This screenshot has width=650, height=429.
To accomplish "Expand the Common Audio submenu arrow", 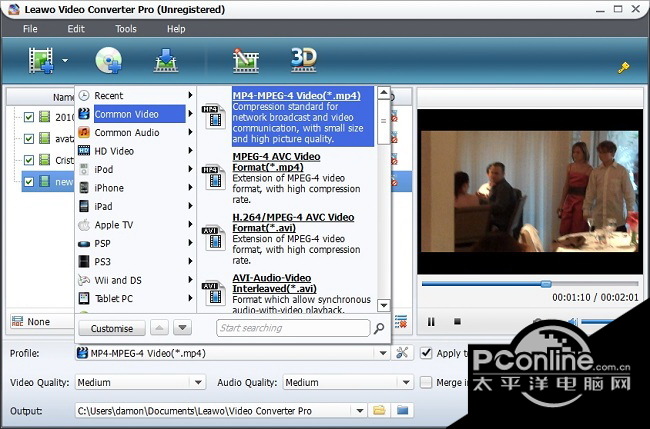I will pos(190,132).
